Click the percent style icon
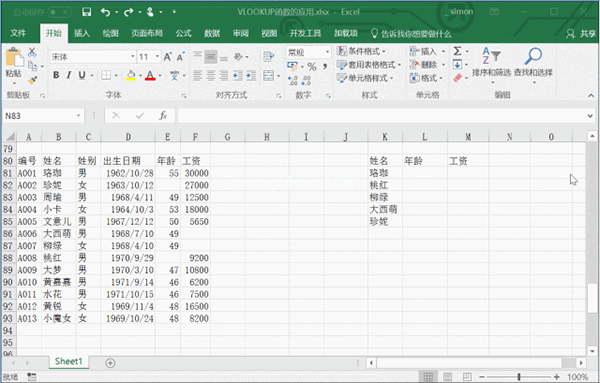600x383 pixels. 312,67
